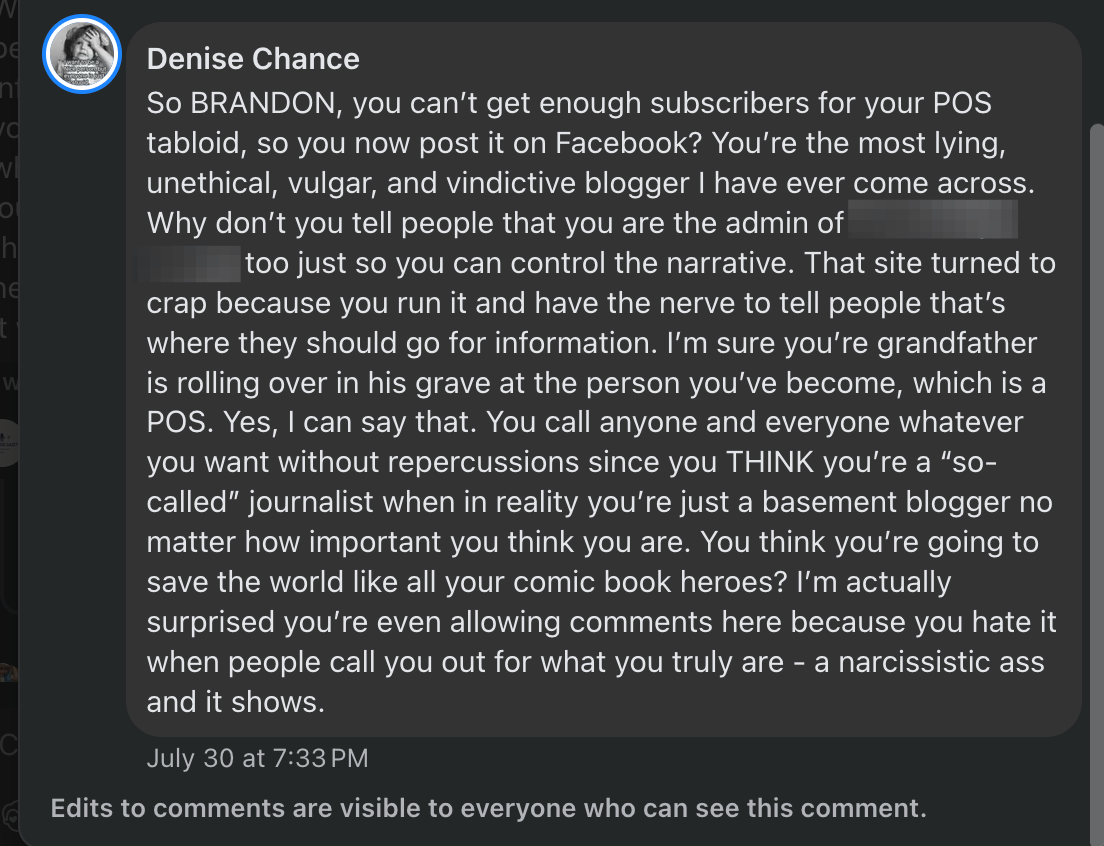This screenshot has height=846, width=1104.
Task: Click the tiny partial avatar on lower-left edge
Action: 8,672
